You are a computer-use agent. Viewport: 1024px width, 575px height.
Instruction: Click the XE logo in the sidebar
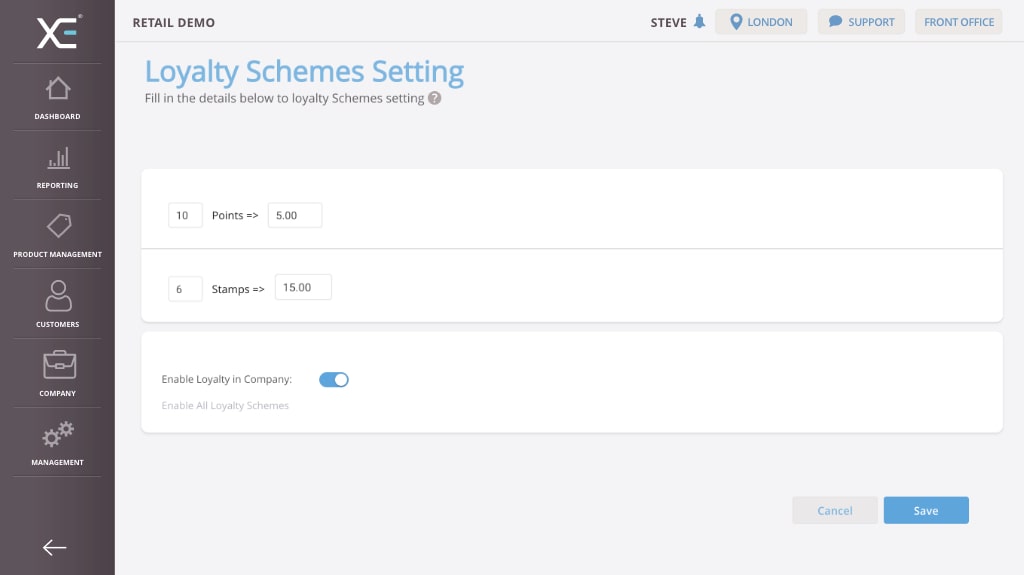[57, 33]
